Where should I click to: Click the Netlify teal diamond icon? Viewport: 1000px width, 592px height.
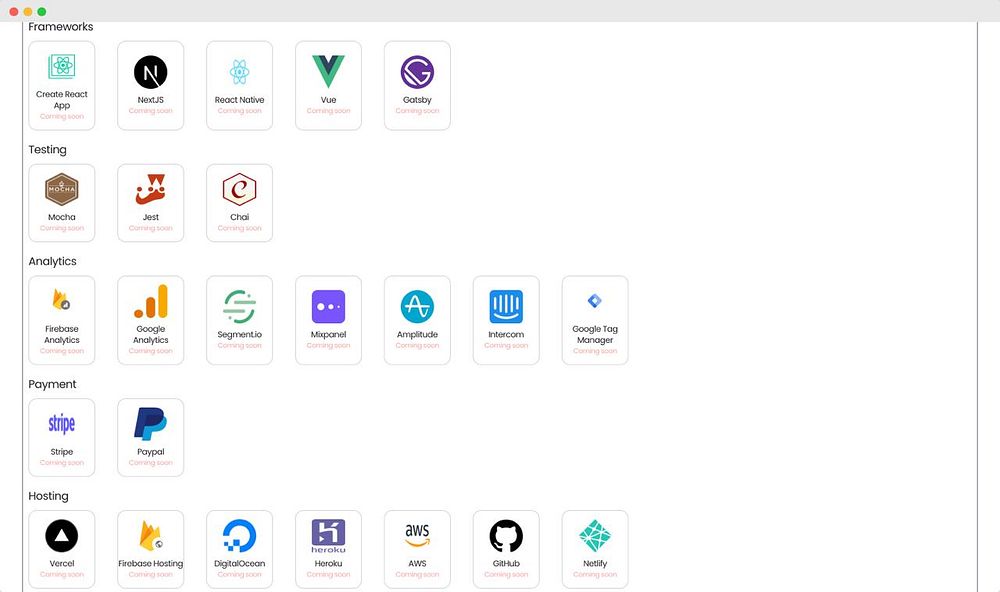[x=595, y=535]
